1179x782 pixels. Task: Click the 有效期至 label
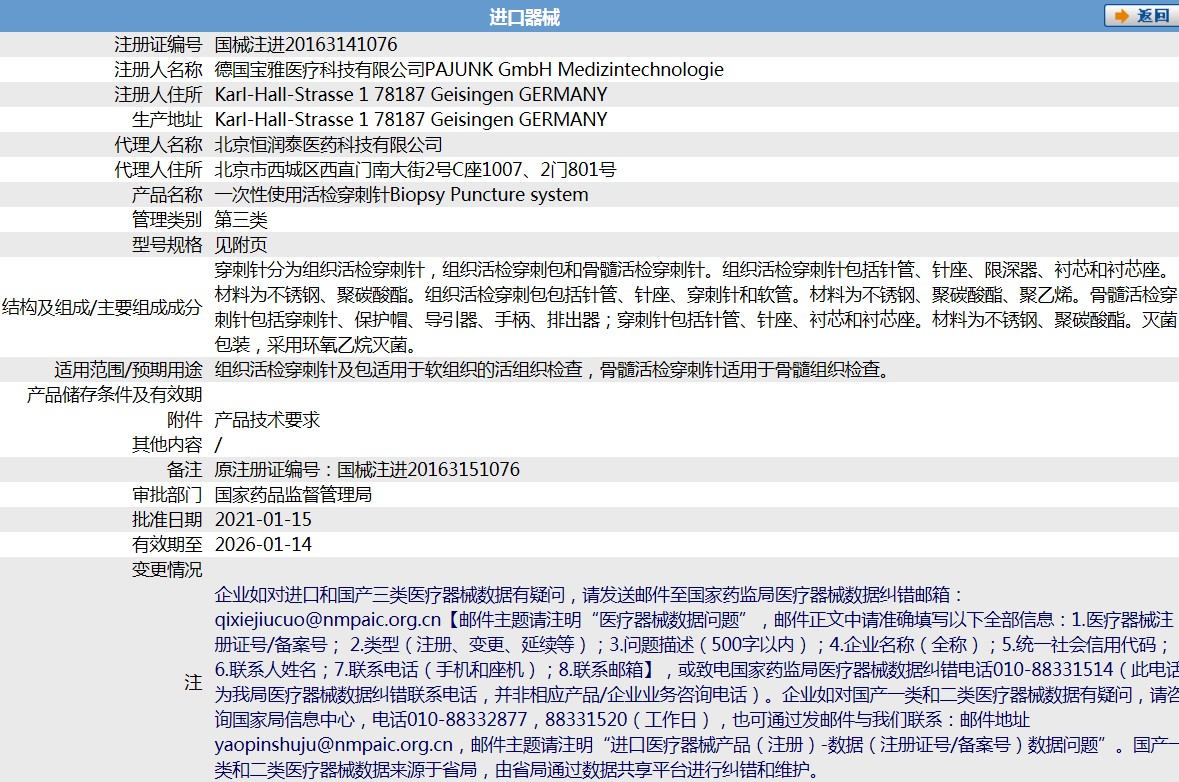[167, 544]
